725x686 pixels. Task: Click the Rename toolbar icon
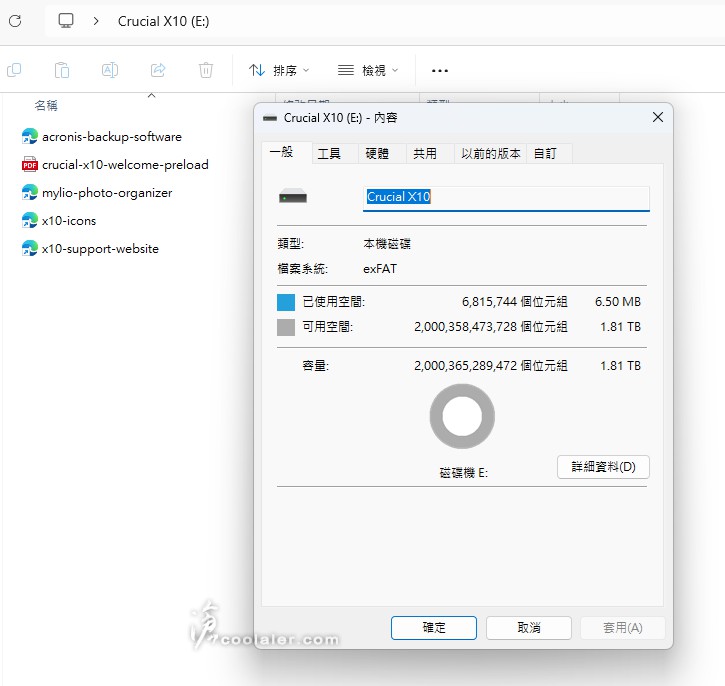(x=110, y=70)
